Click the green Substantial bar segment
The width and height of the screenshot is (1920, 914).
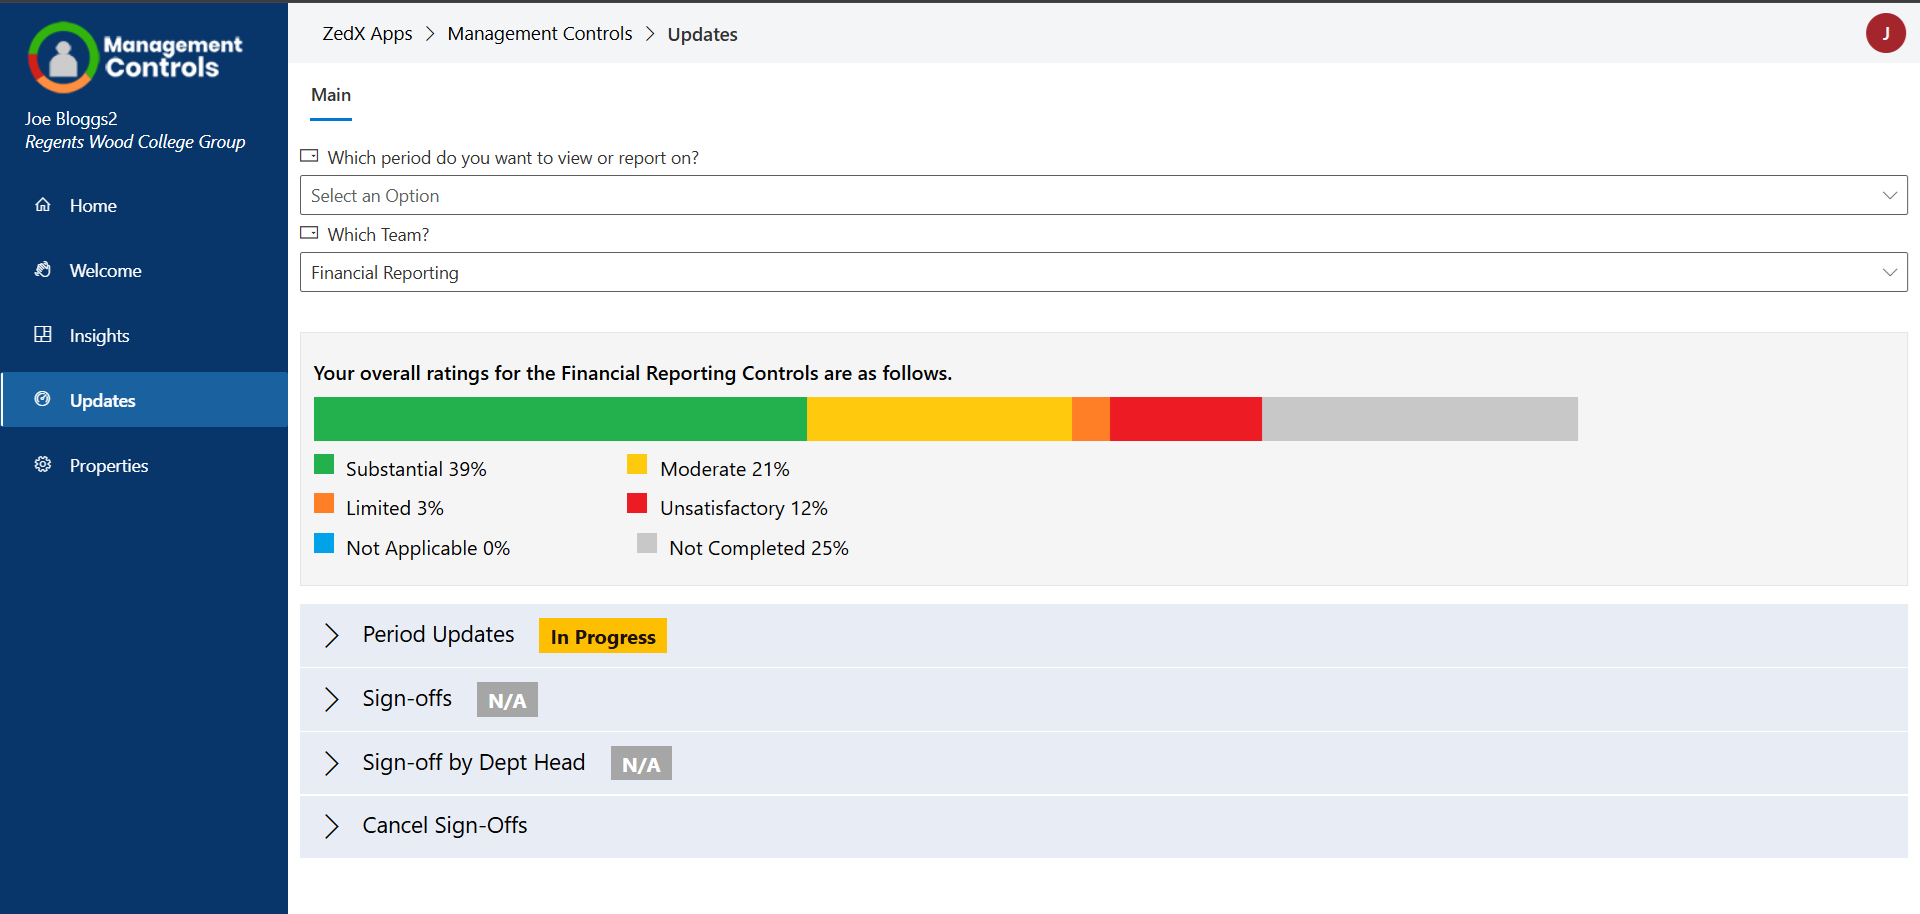click(560, 419)
